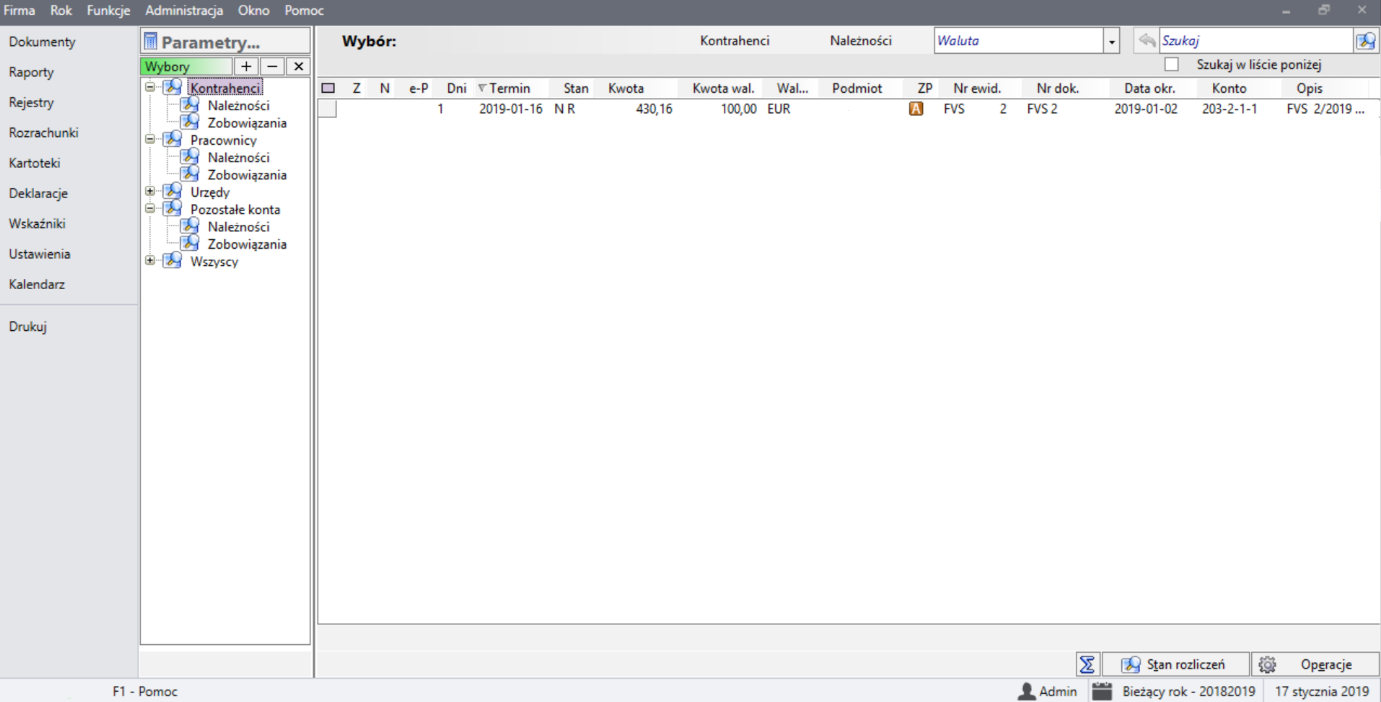The image size is (1381, 702).
Task: Click the orange A icon in ZP column
Action: [x=916, y=109]
